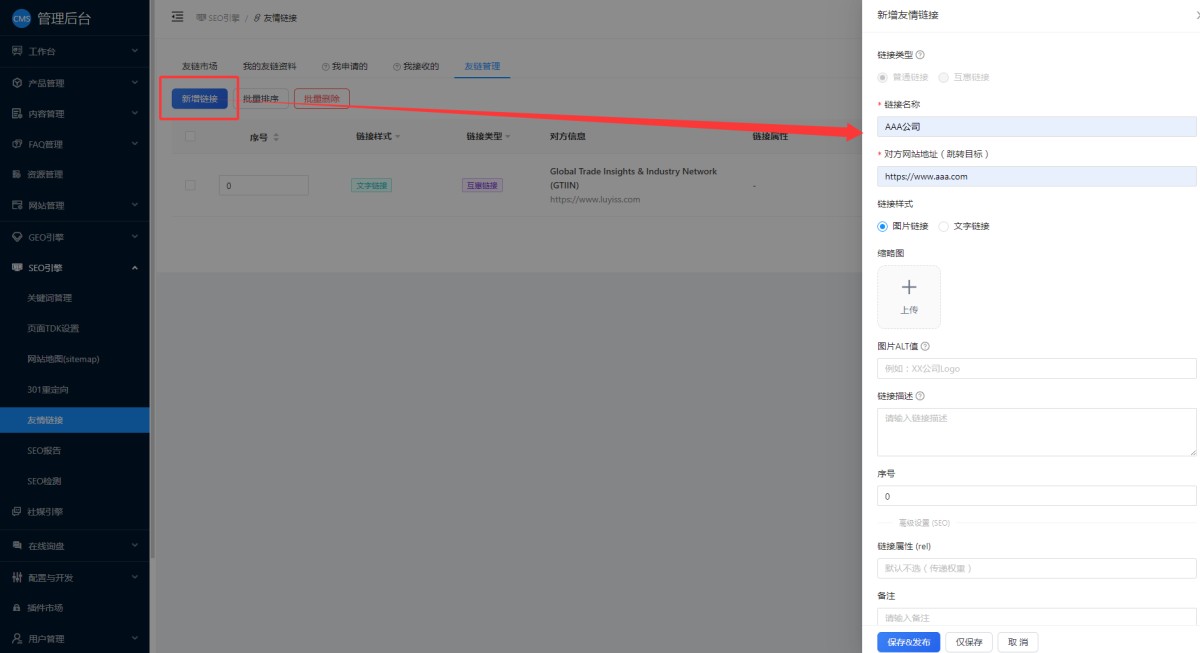Toggle the sidebar collapse icon
This screenshot has width=1200, height=653.
click(x=178, y=17)
